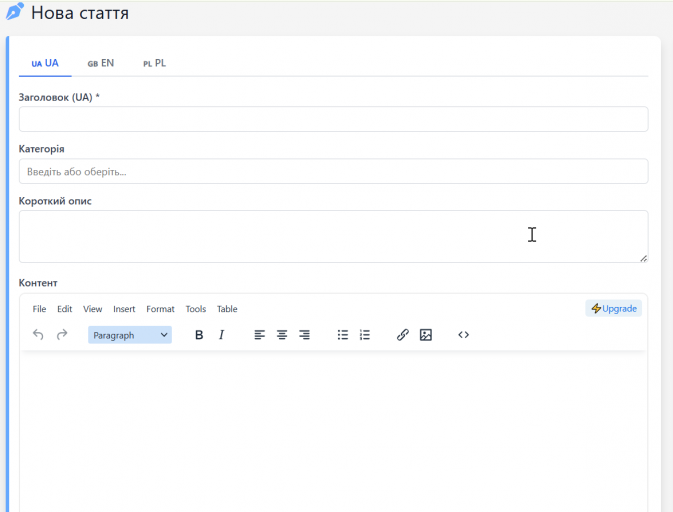Image resolution: width=673 pixels, height=512 pixels.
Task: Open the Edit menu in editor
Action: [64, 309]
